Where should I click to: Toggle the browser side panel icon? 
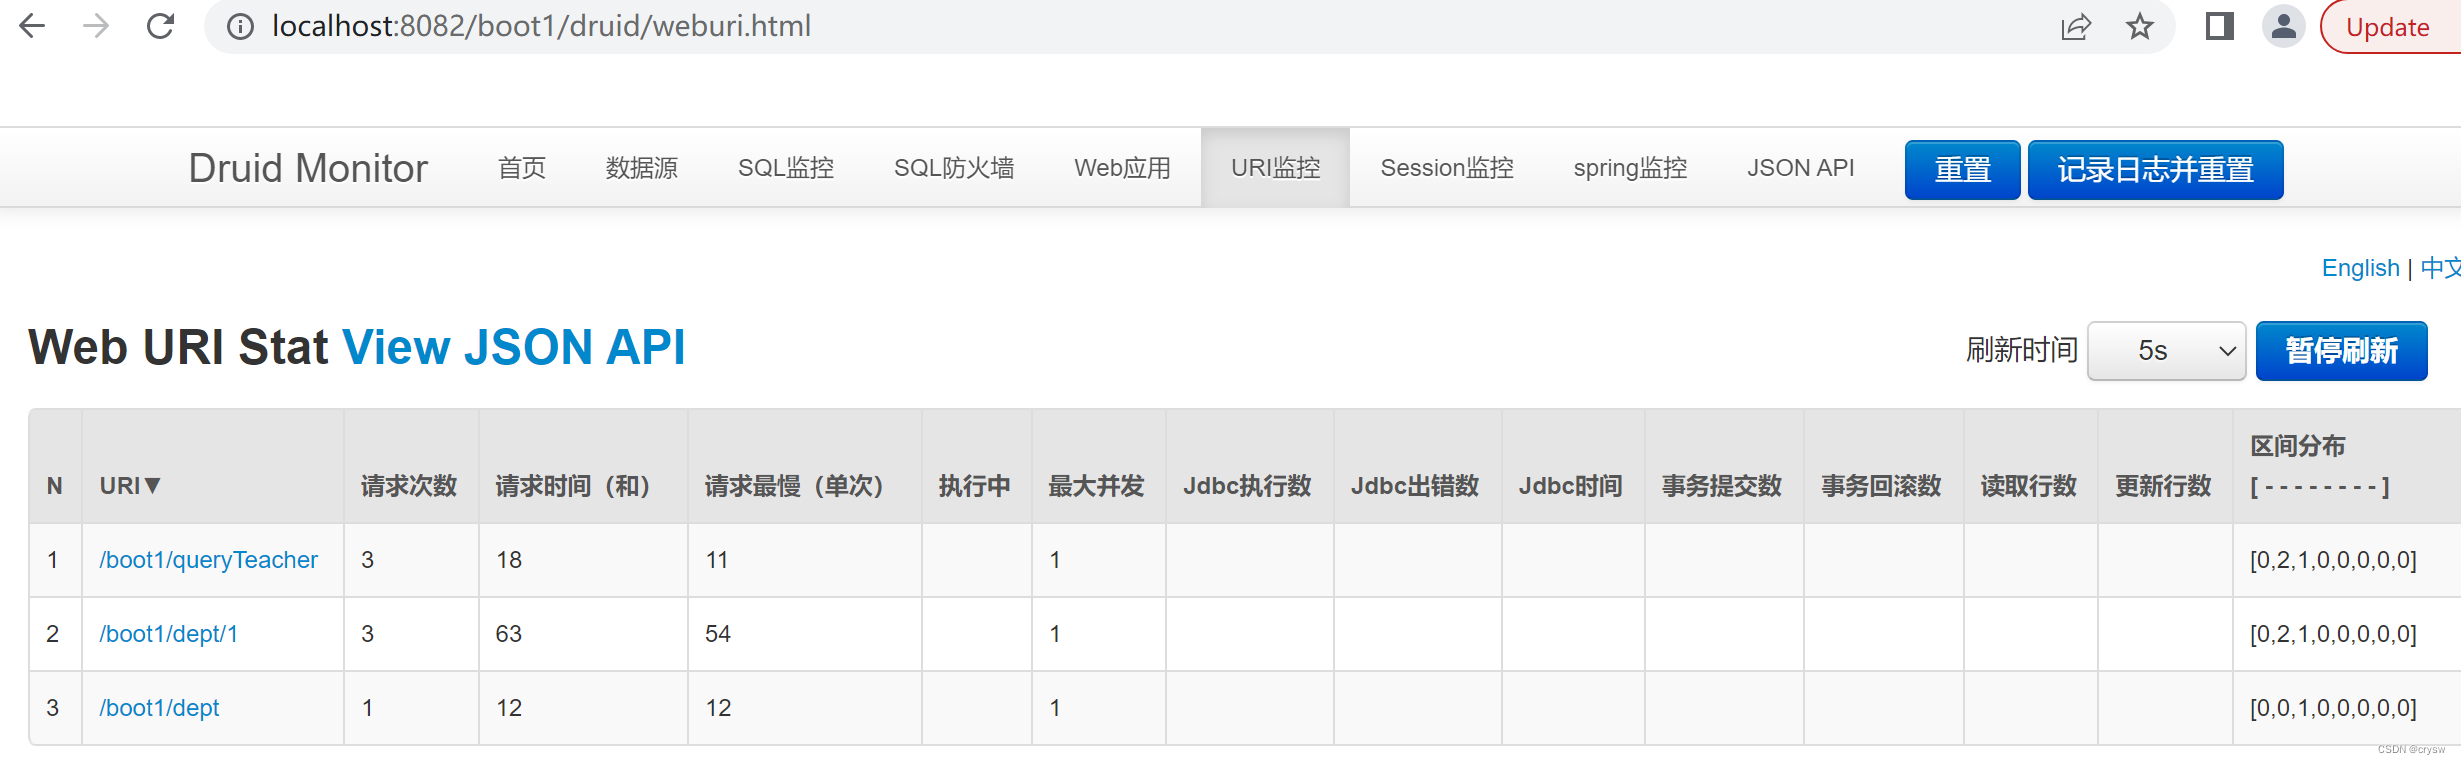coord(2220,27)
